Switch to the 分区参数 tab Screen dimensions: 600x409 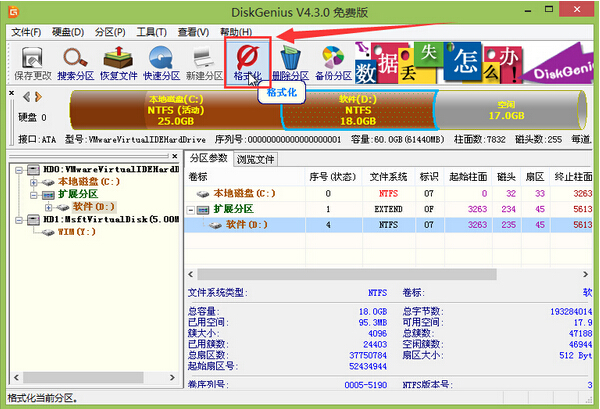point(209,158)
